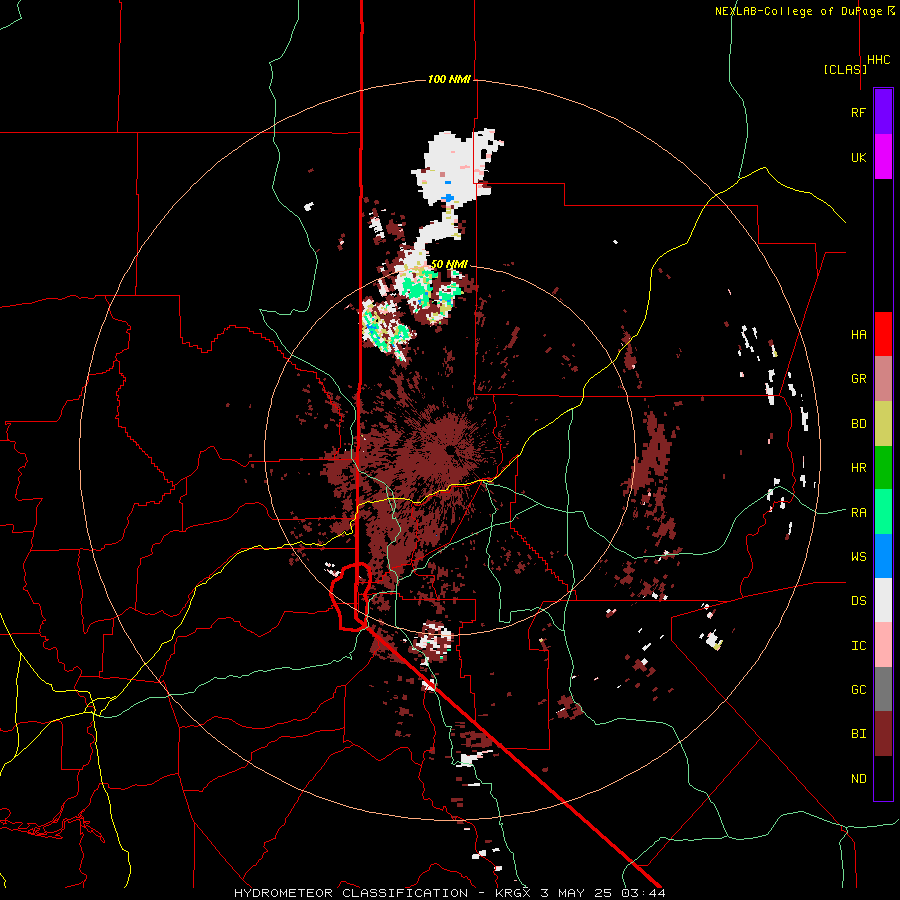Select the IC pink legend swatch

883,645
